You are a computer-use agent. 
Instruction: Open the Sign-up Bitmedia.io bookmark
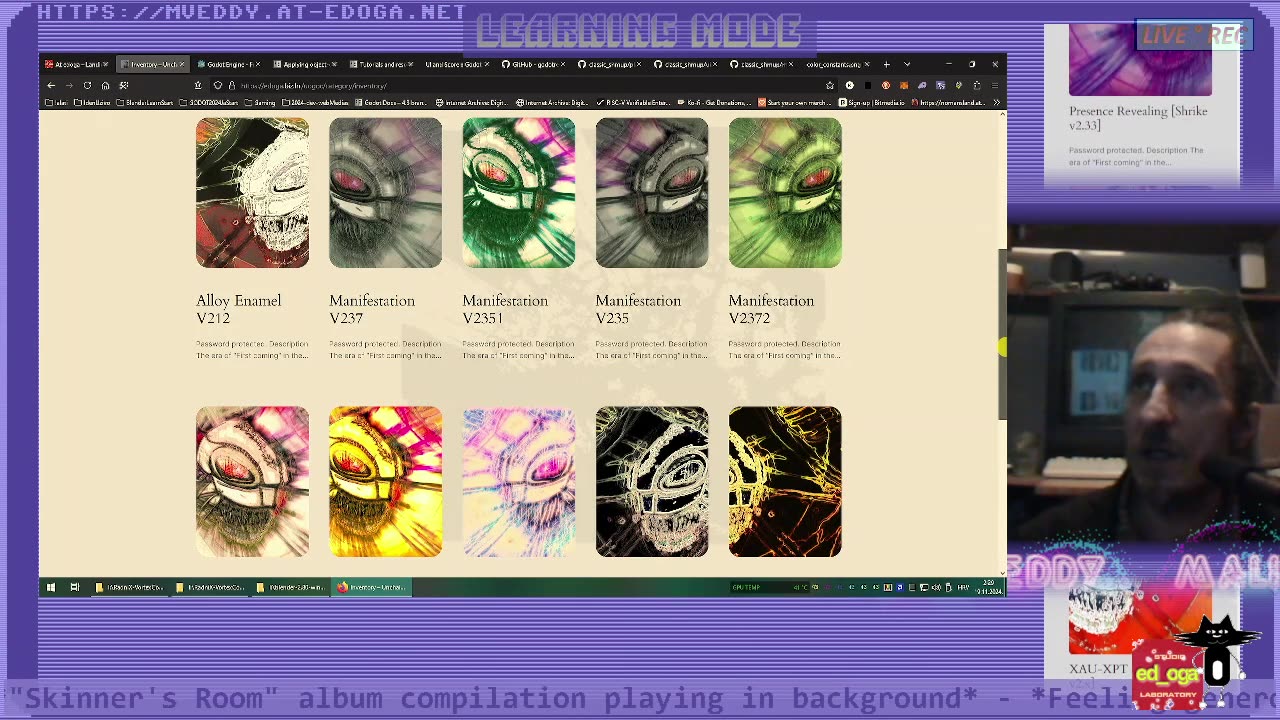tap(872, 102)
